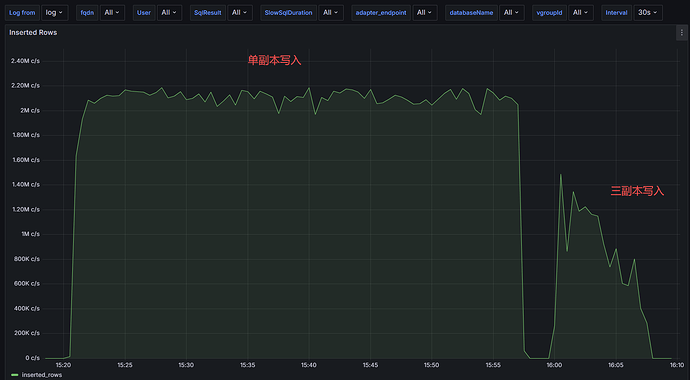Viewport: 690px width, 380px height.
Task: Click the fqdn variable label
Action: (x=87, y=13)
